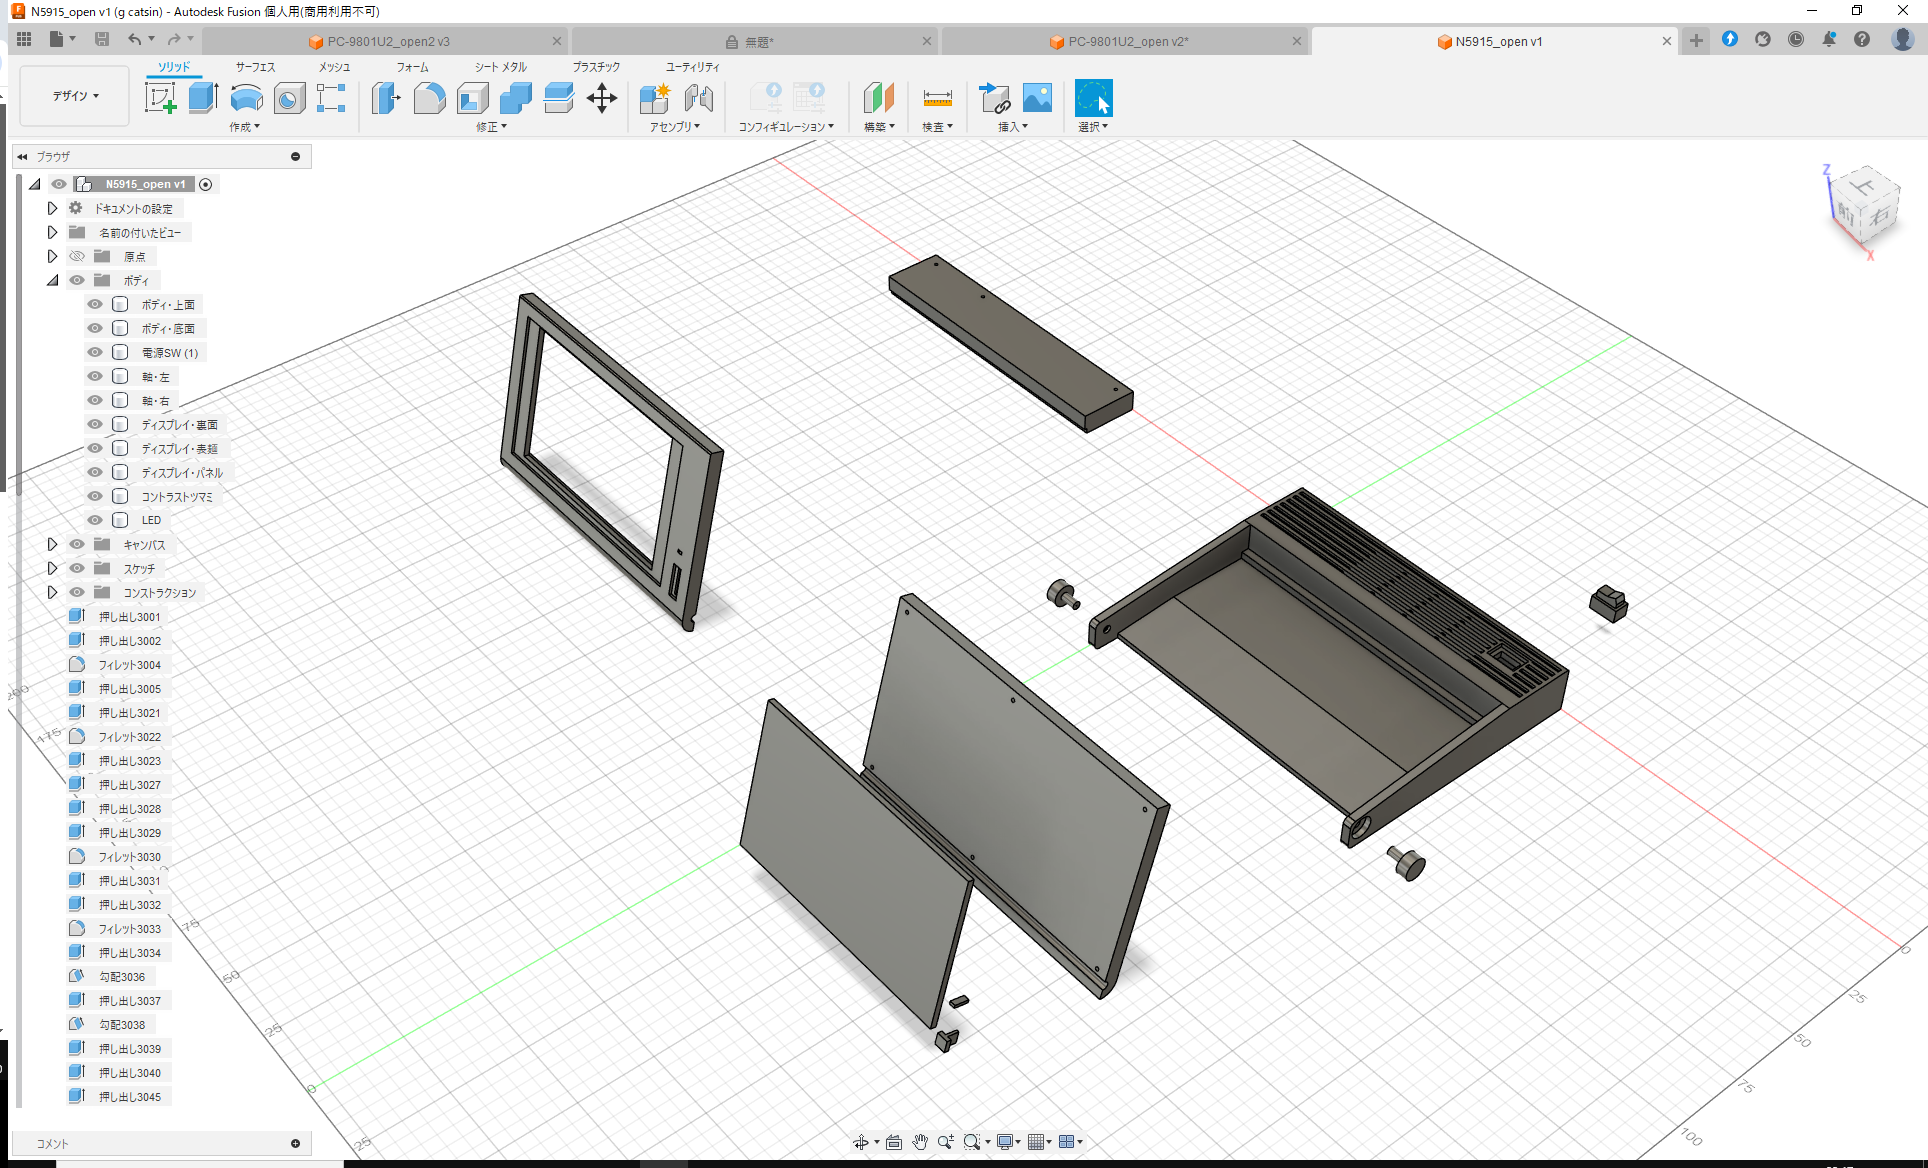The height and width of the screenshot is (1168, 1928).
Task: Activate the Pan tool at bottom
Action: point(919,1141)
